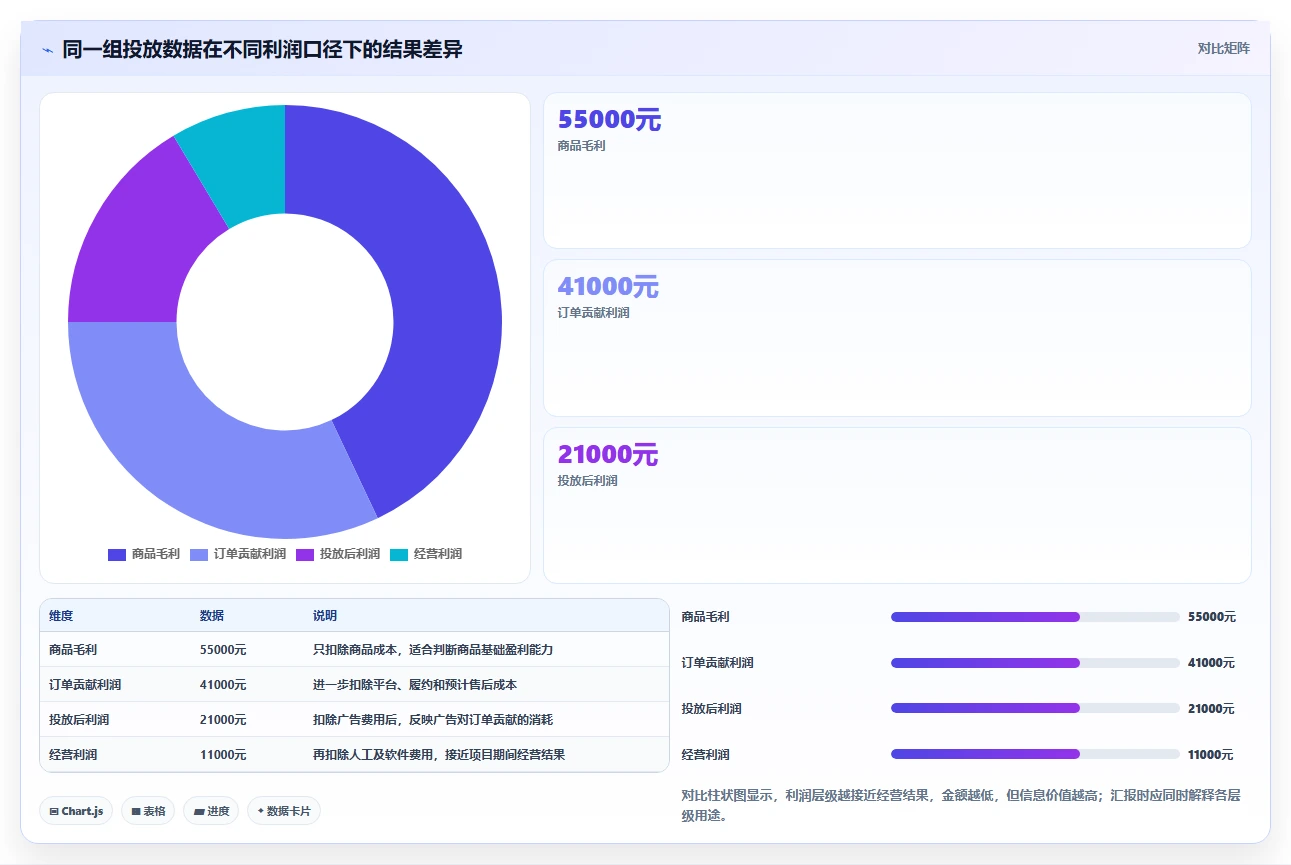Click 订单贡献利润 label in progress list
The width and height of the screenshot is (1291, 865).
click(717, 663)
